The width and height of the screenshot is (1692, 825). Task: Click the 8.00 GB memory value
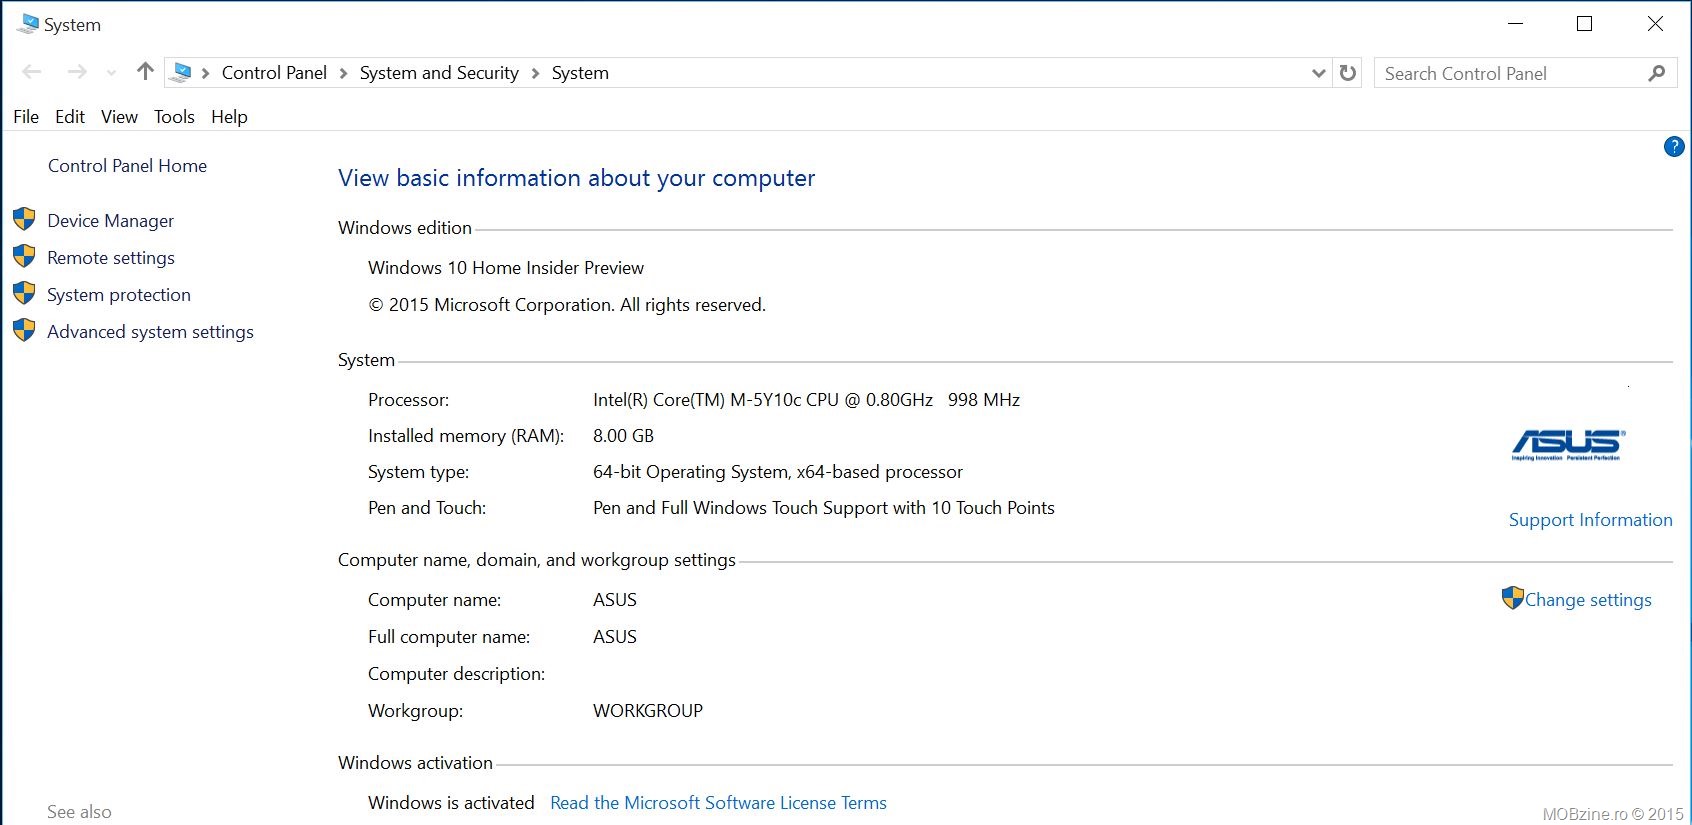coord(623,436)
